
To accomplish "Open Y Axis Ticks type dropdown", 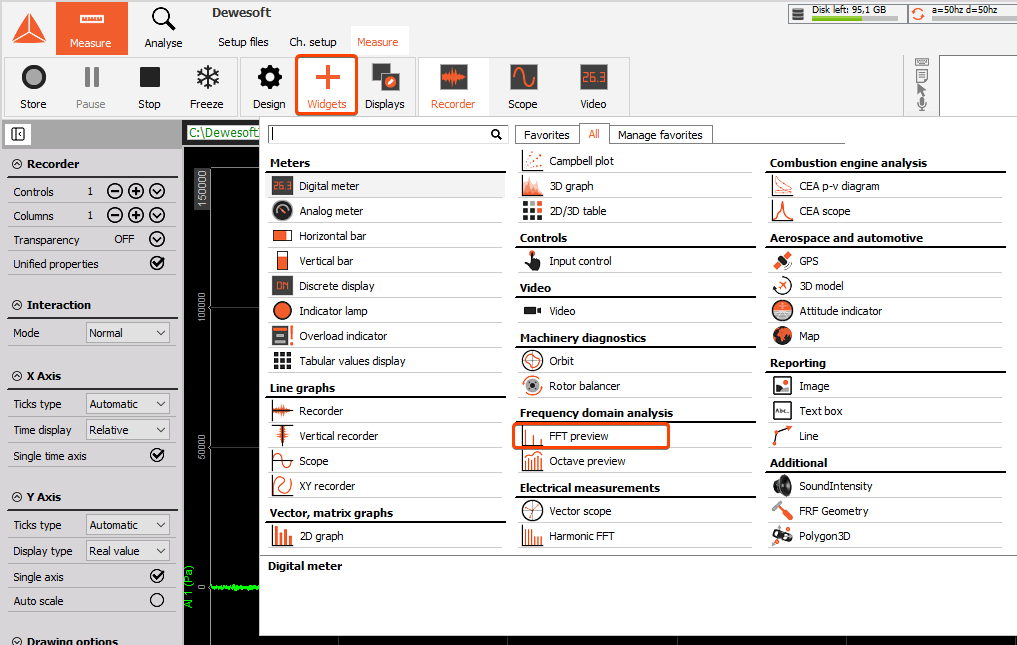I will pos(128,524).
